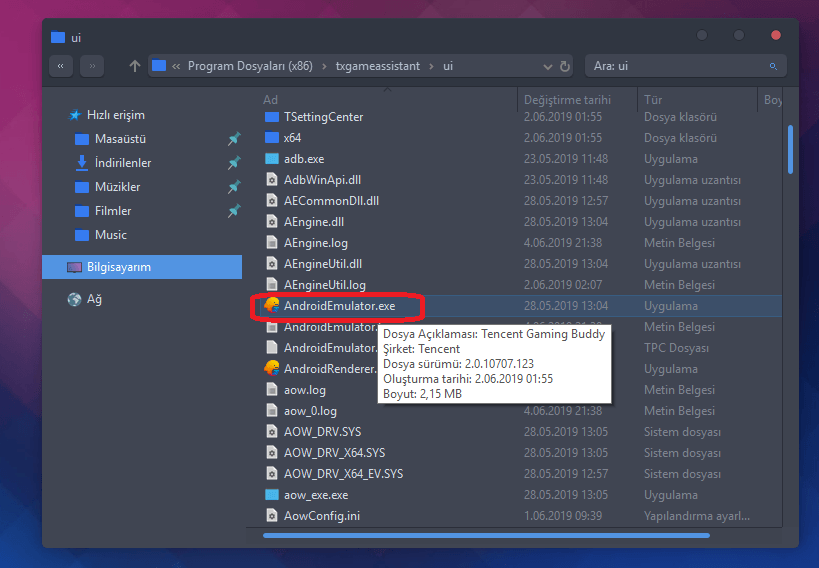Click pin icon next to Müzikler
The height and width of the screenshot is (568, 819).
234,187
